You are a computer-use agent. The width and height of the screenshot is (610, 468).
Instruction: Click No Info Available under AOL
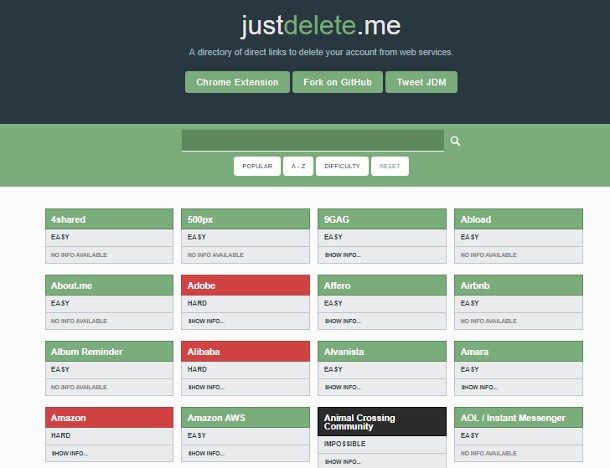click(x=489, y=453)
